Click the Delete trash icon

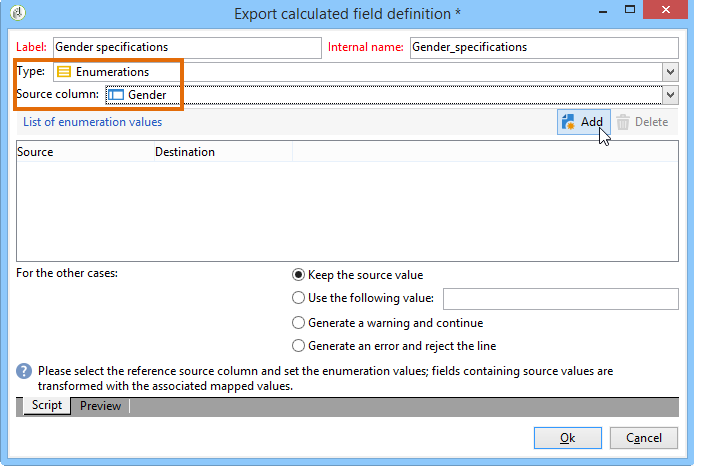[623, 122]
